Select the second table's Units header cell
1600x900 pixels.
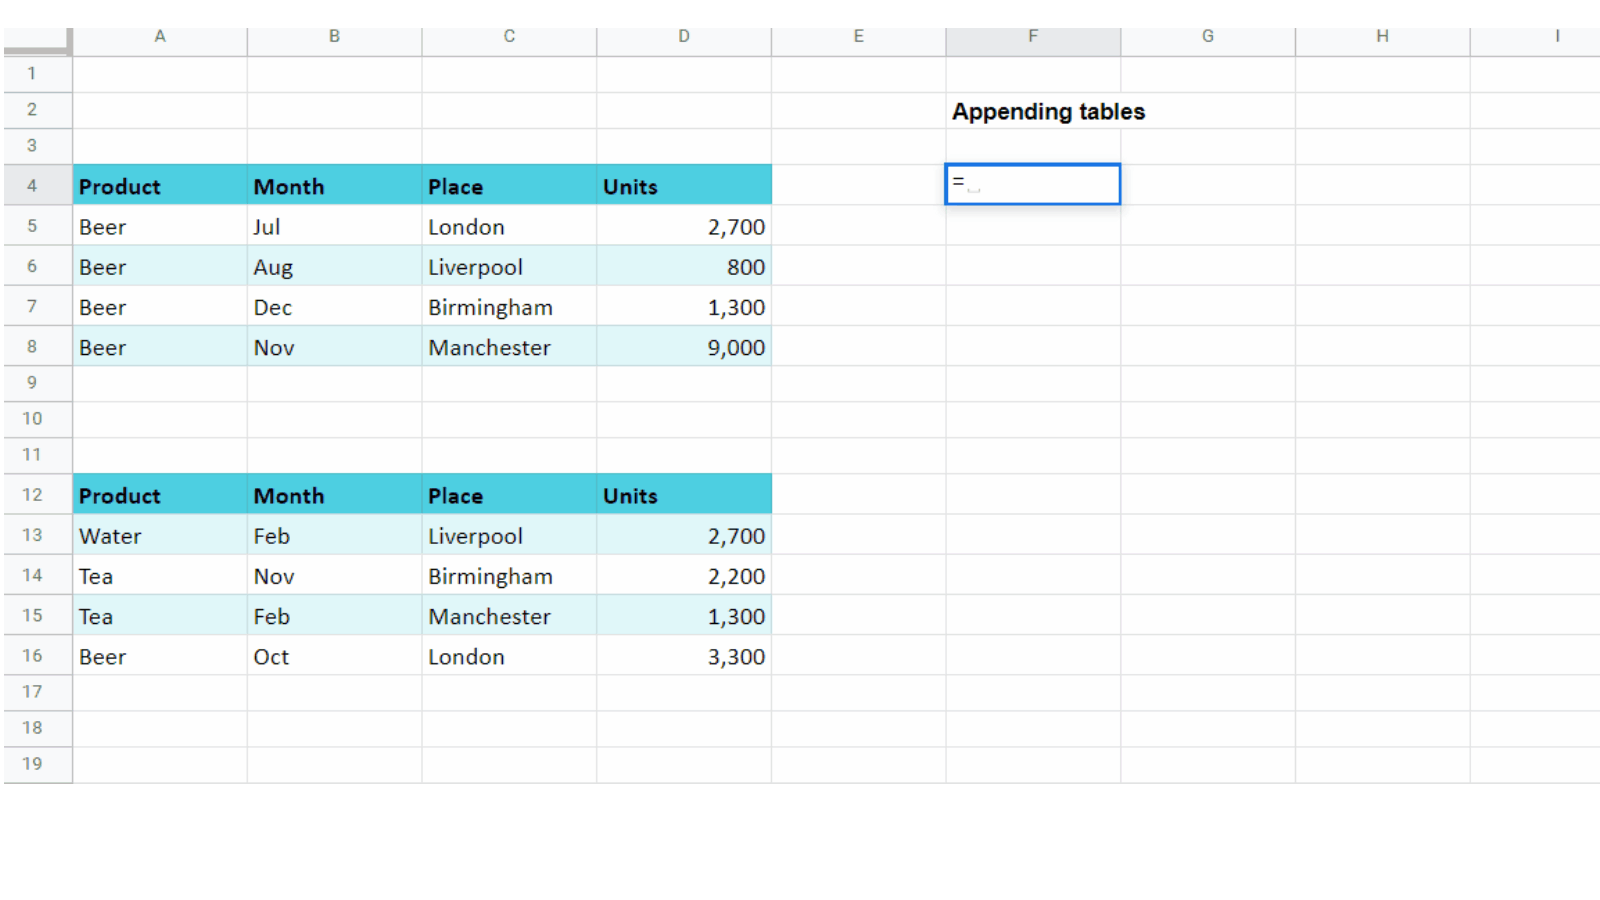pyautogui.click(x=684, y=496)
